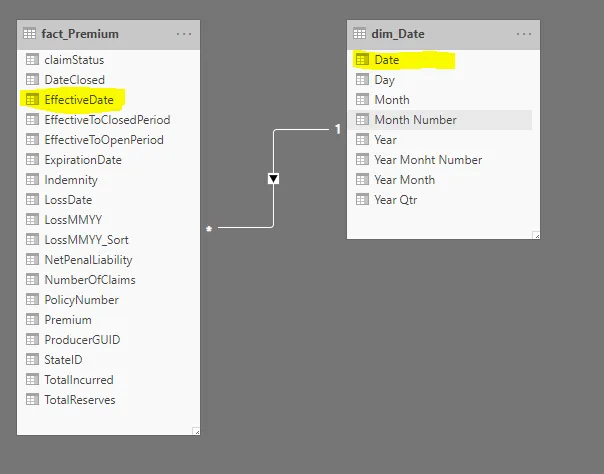This screenshot has width=604, height=474.
Task: Select the Premium field in fact_Premium
Action: click(68, 320)
